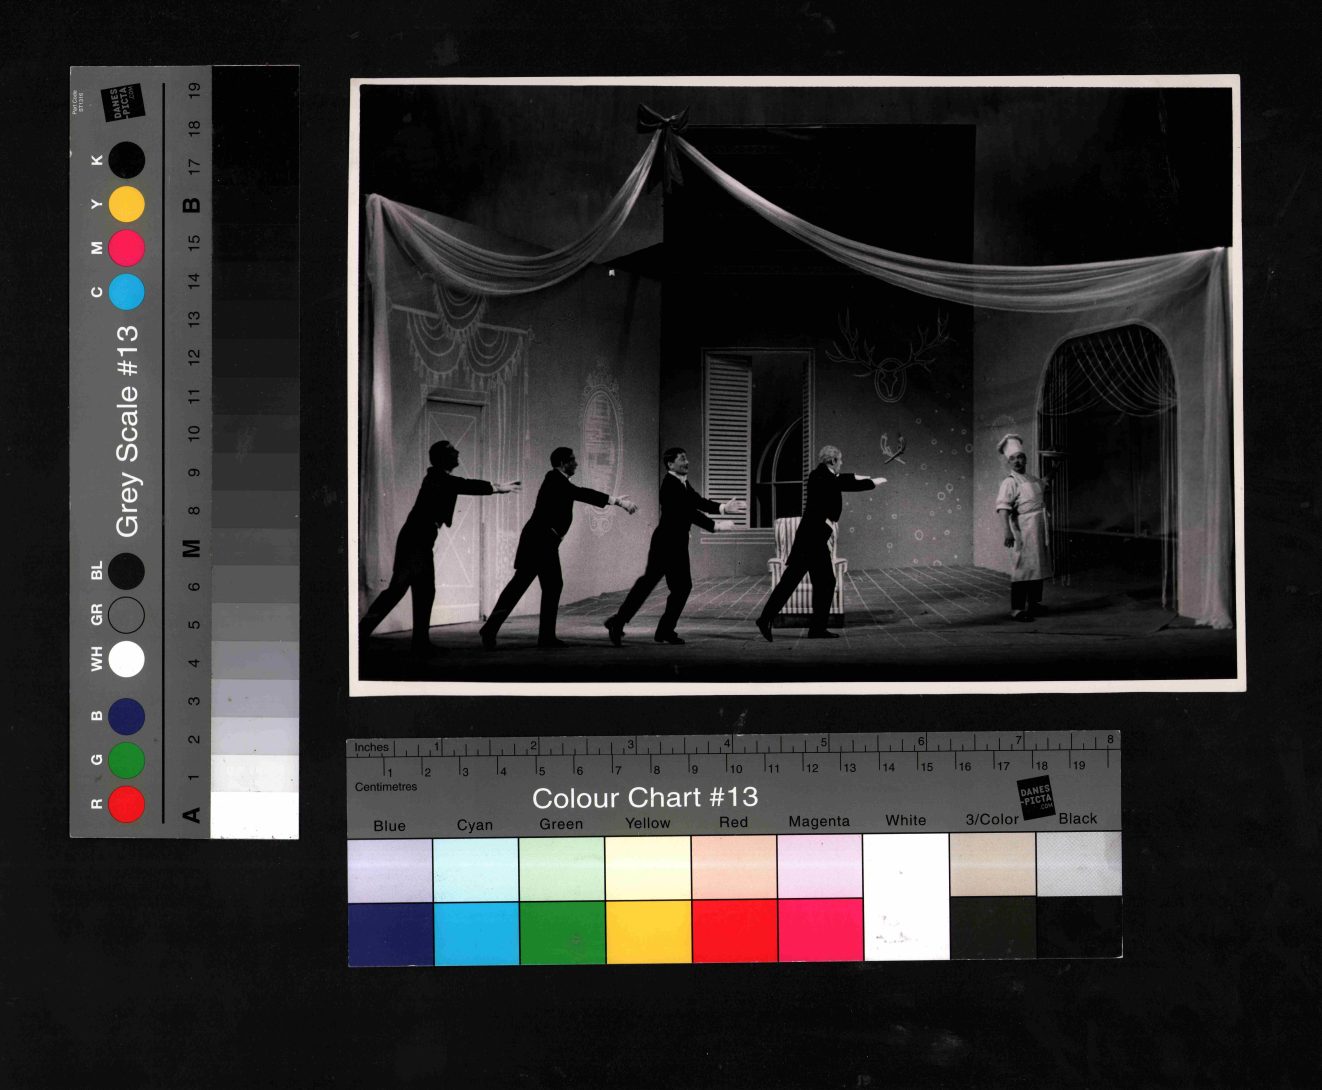Pick the dark blue swatch under Blue
Screen dimensions: 1322x1090
(x=390, y=934)
